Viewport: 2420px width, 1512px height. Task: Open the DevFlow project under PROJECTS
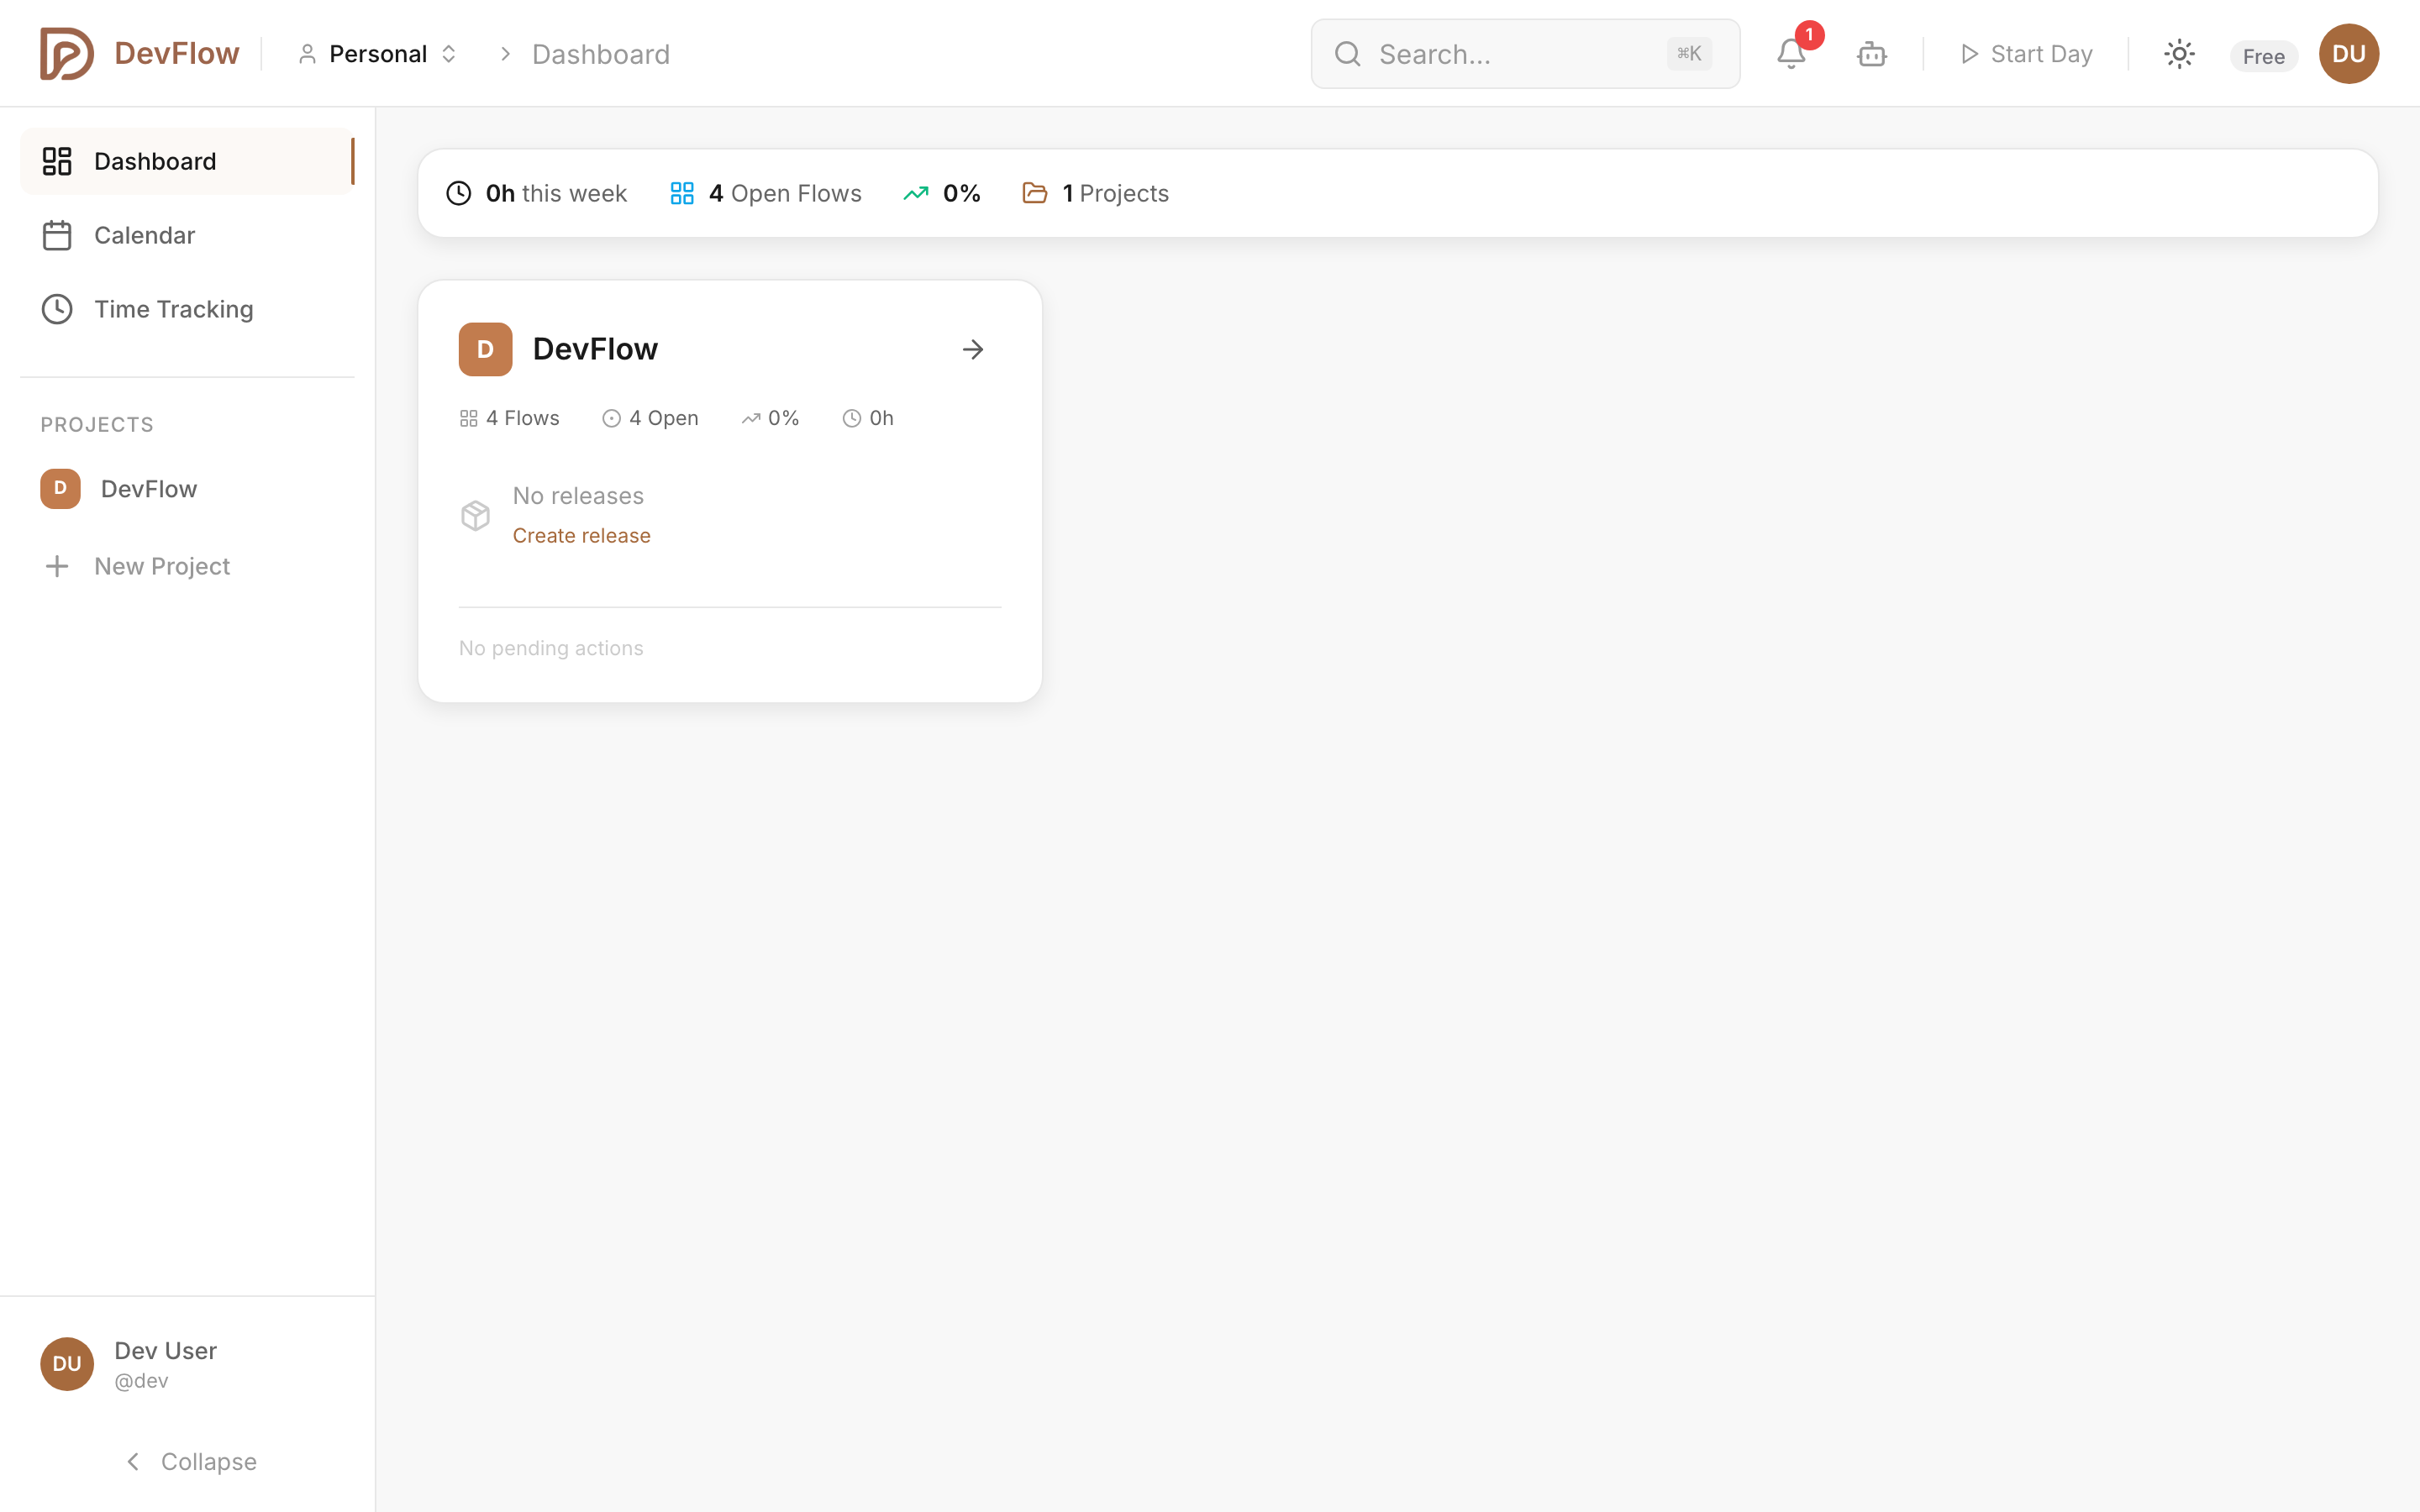coord(148,489)
